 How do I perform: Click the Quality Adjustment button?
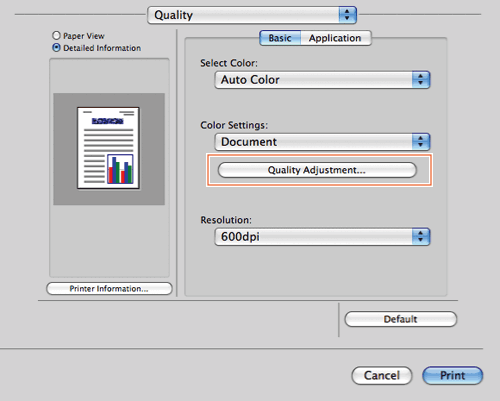(317, 170)
